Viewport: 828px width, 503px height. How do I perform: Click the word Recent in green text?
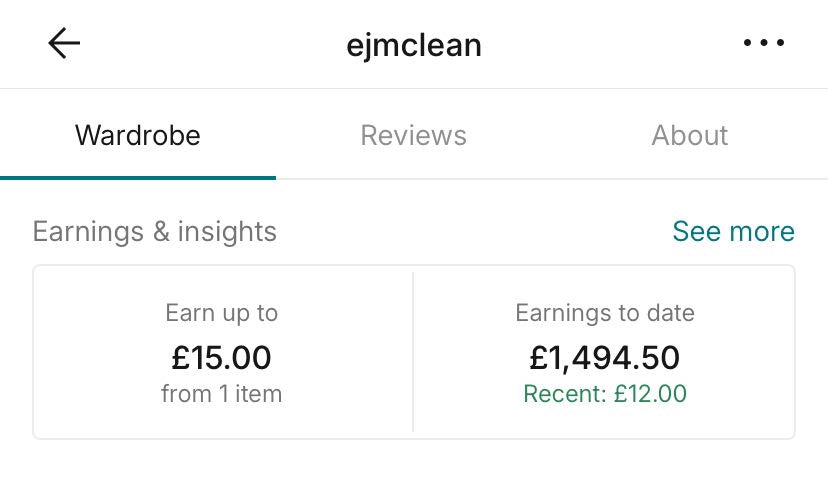coord(563,394)
